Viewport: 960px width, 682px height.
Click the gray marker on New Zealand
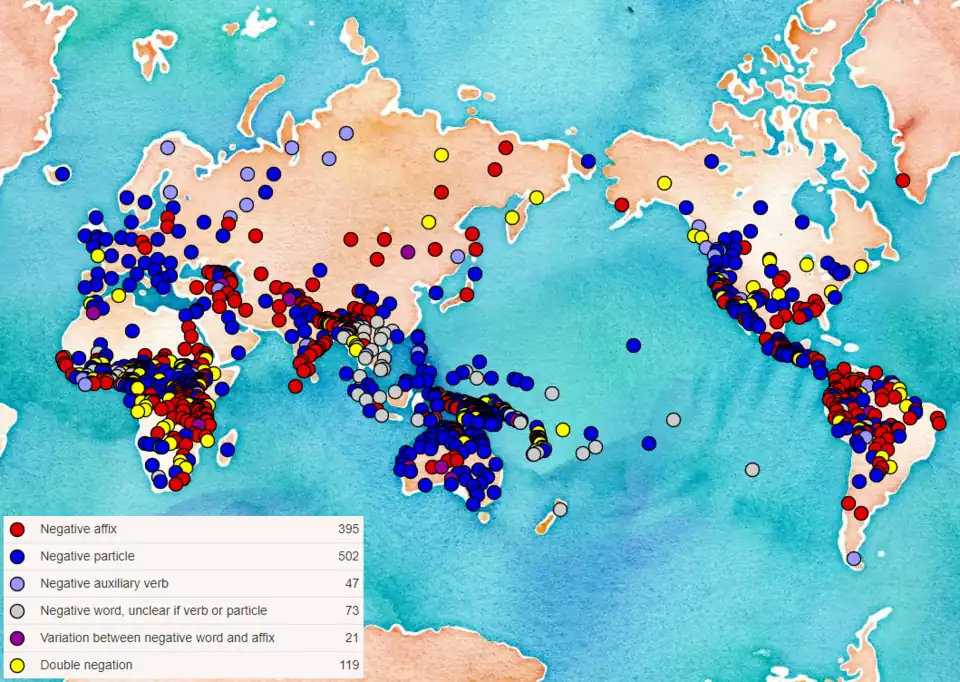point(560,509)
